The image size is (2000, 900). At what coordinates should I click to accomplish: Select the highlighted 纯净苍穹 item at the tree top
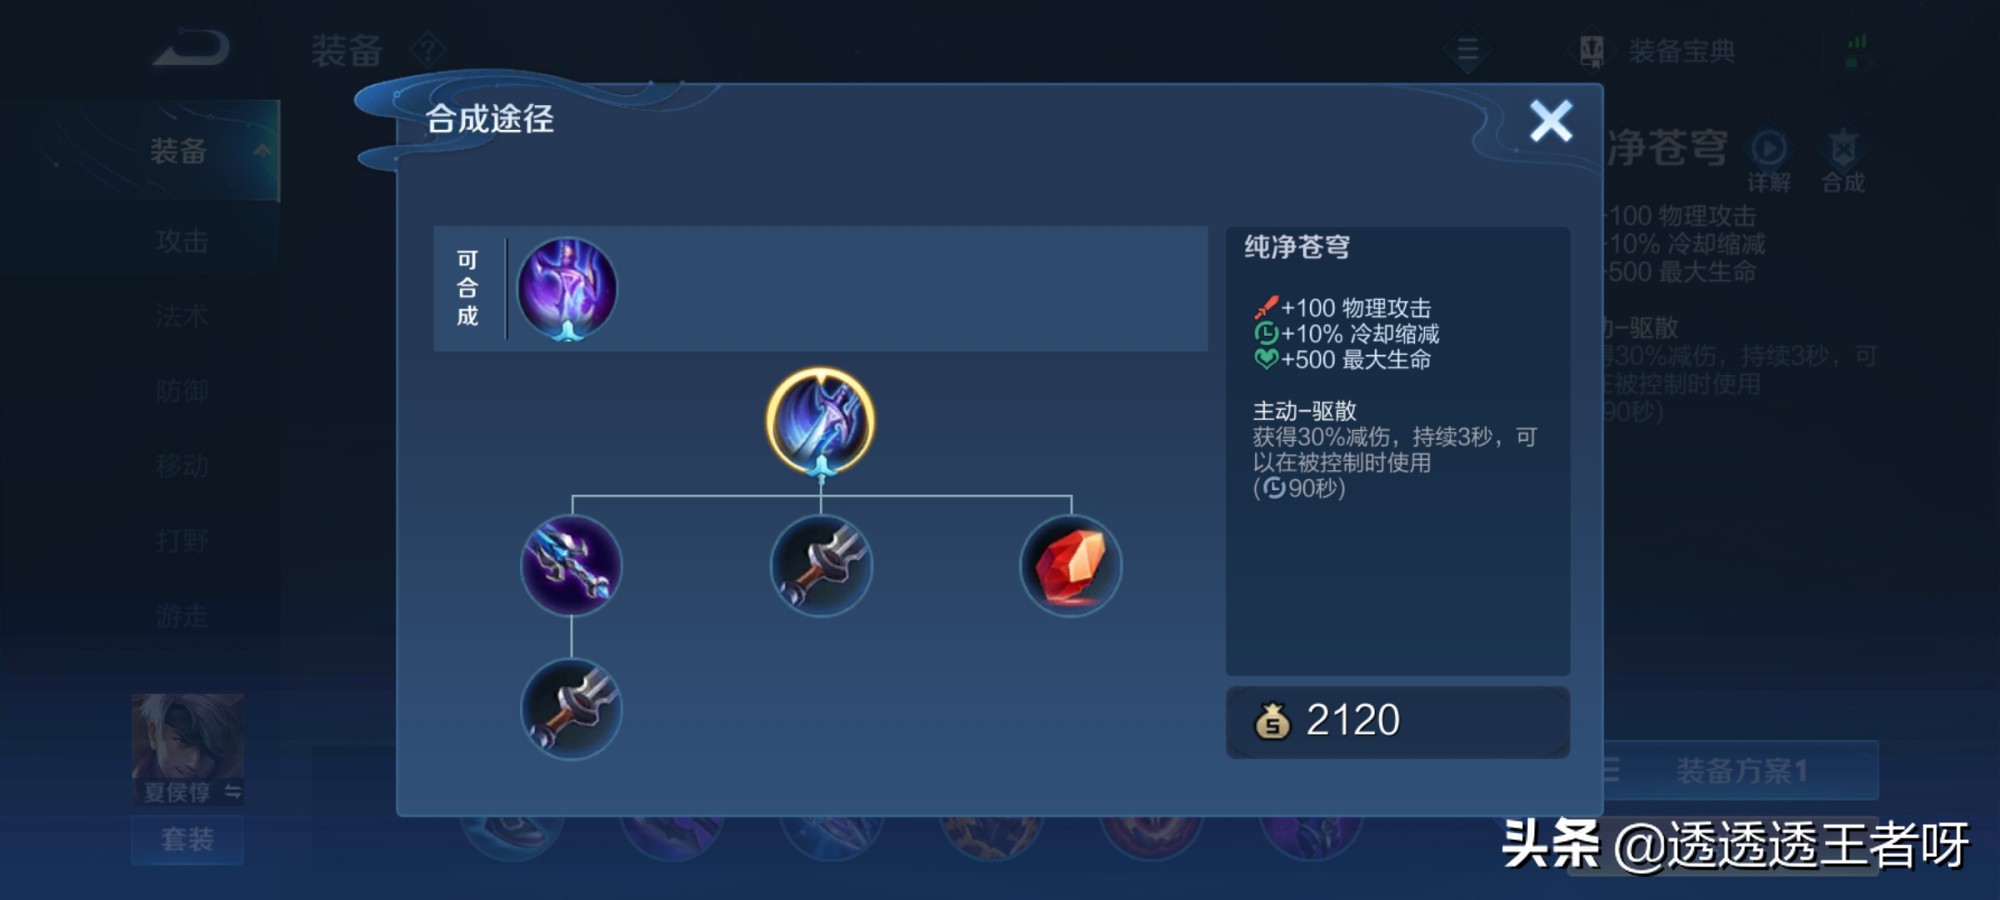[x=821, y=421]
